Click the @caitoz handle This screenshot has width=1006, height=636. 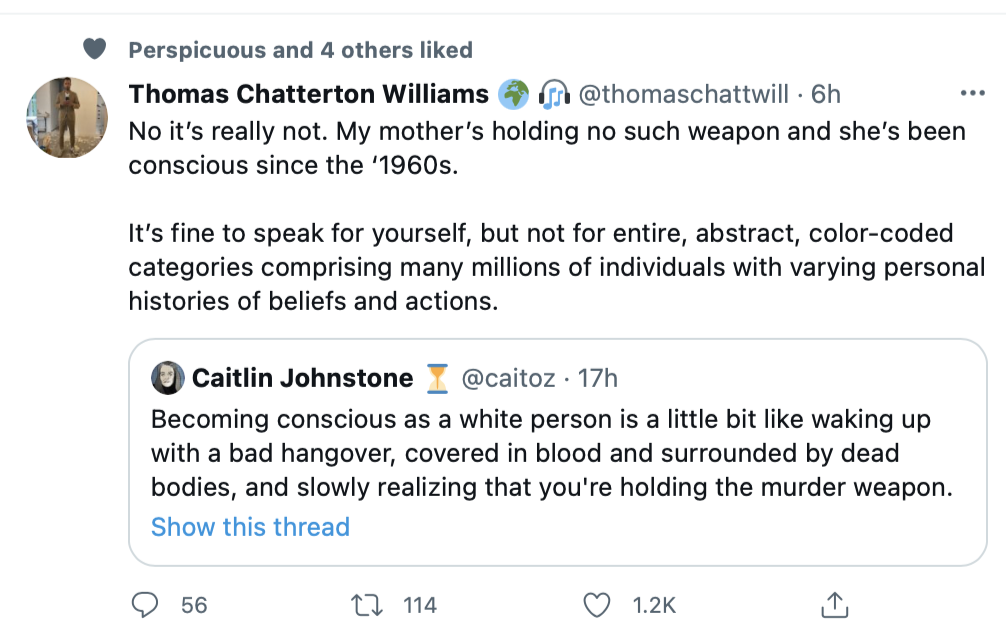click(x=508, y=378)
